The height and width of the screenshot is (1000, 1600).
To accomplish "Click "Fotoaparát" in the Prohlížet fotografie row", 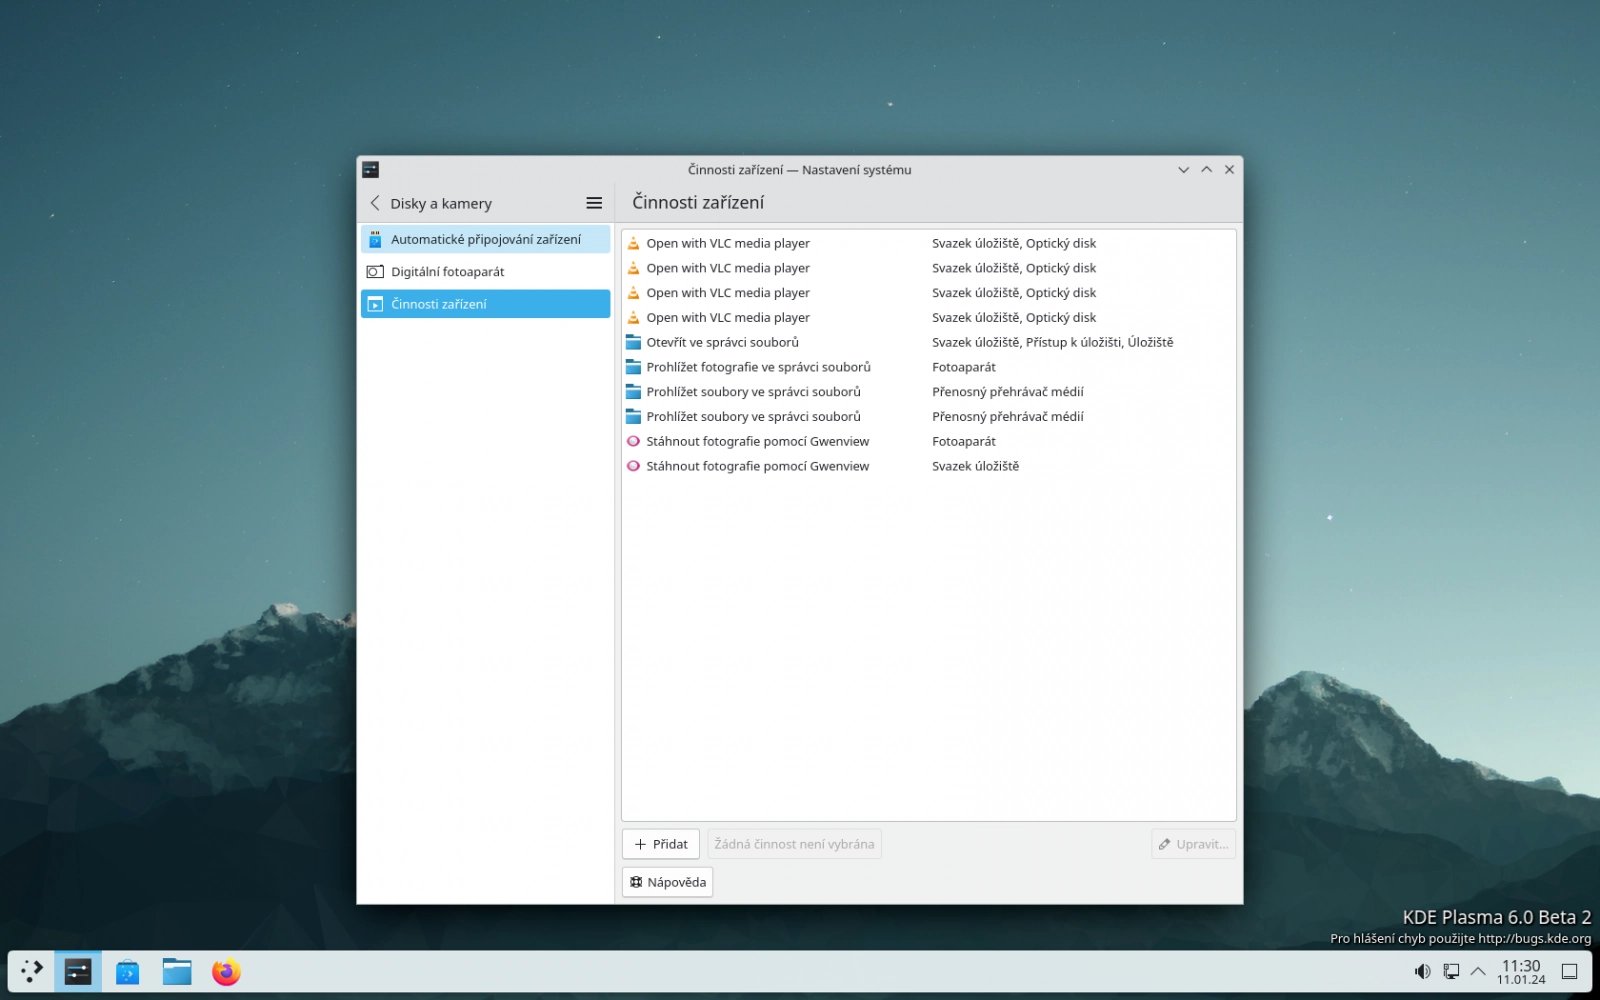I will (x=964, y=367).
